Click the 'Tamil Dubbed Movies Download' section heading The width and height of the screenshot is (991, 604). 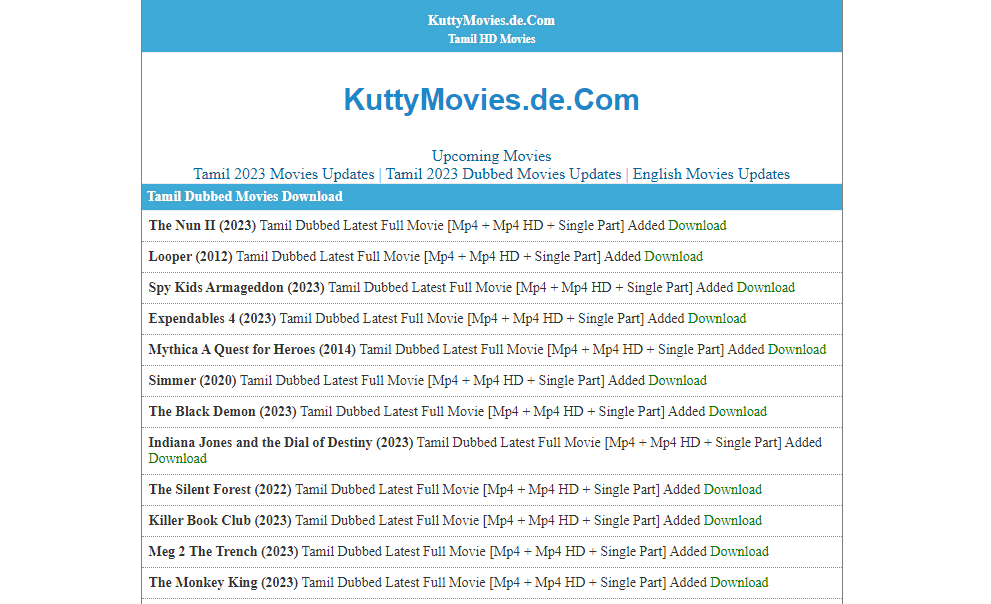coord(245,196)
